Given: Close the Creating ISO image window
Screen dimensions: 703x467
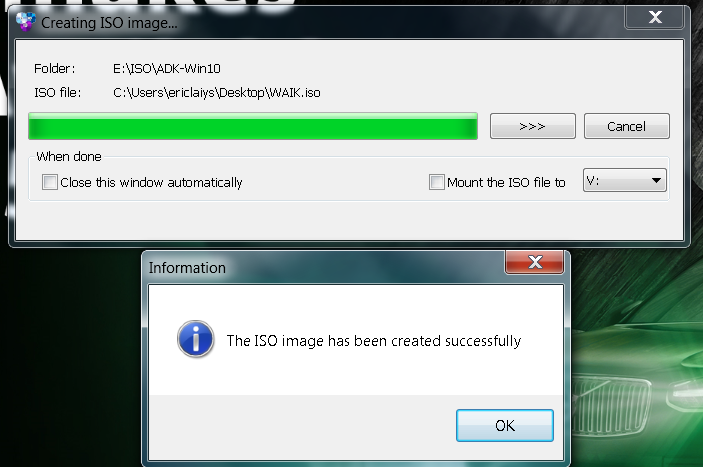Looking at the screenshot, I should pos(655,17).
